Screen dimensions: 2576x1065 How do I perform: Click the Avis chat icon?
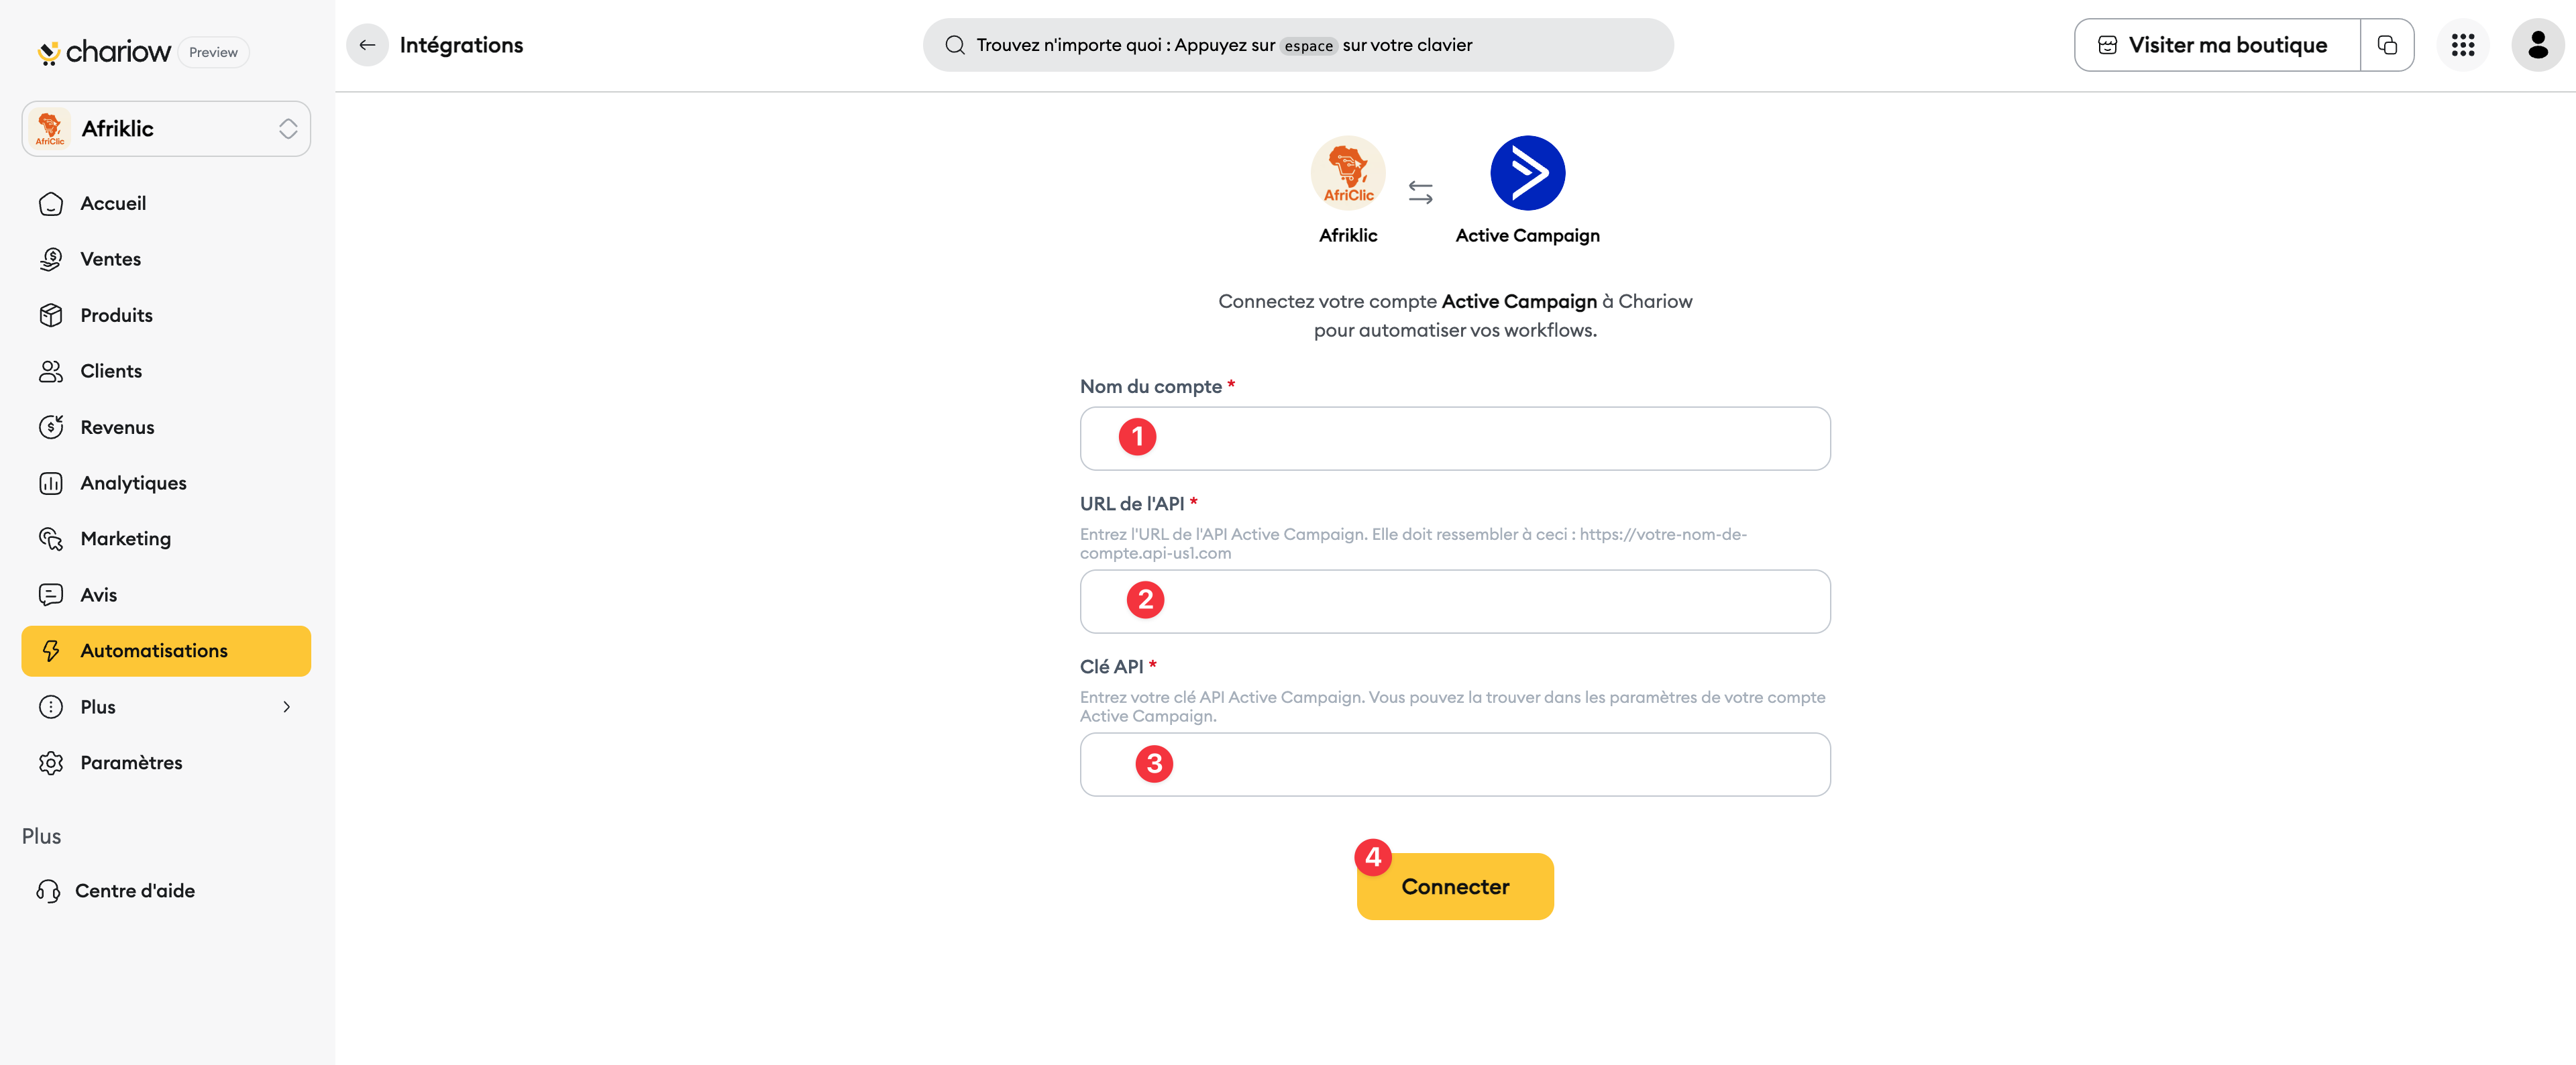(51, 595)
